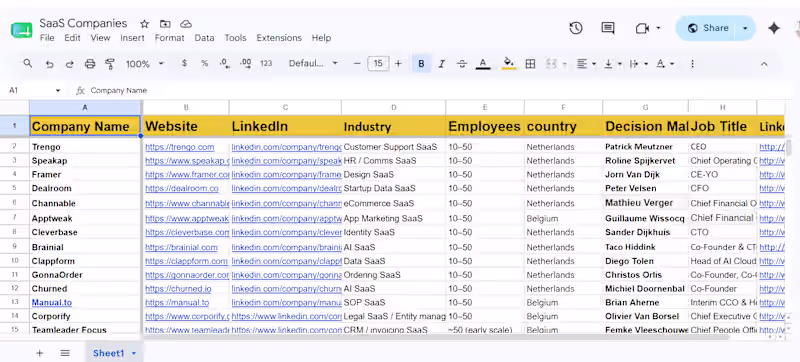This screenshot has width=800, height=362.
Task: Select the Teamleader Focus cell
Action: point(85,330)
